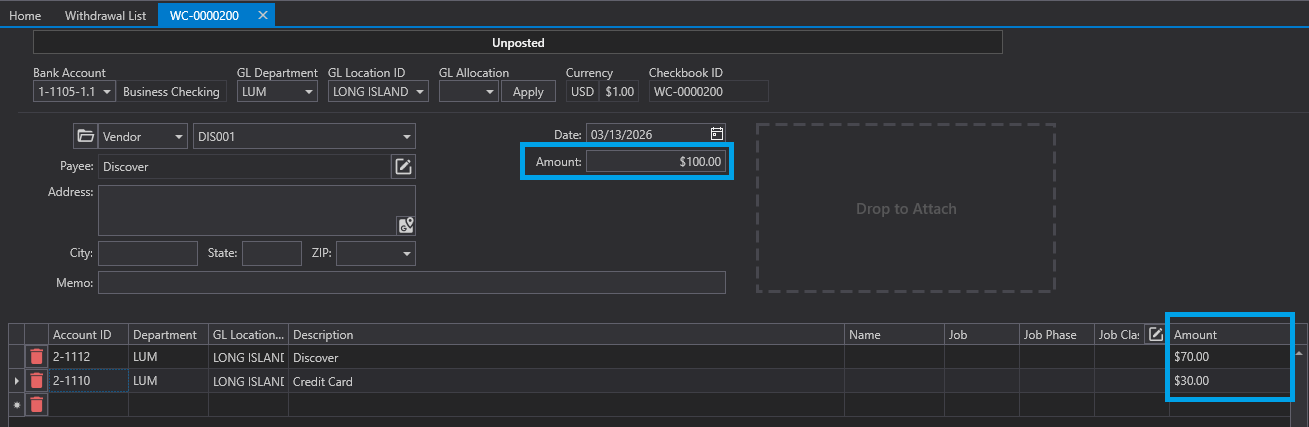Click the folder icon beside Vendor dropdown
Screen dimensions: 1309x427
85,137
